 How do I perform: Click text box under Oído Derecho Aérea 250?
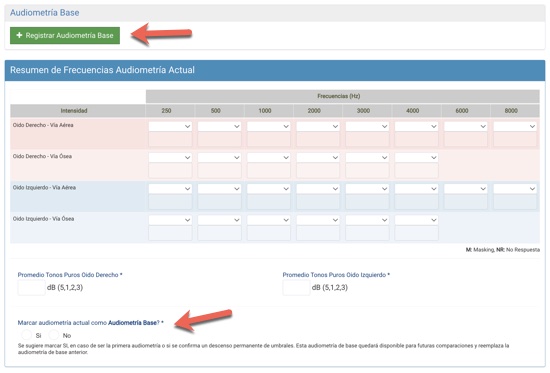[x=170, y=140]
